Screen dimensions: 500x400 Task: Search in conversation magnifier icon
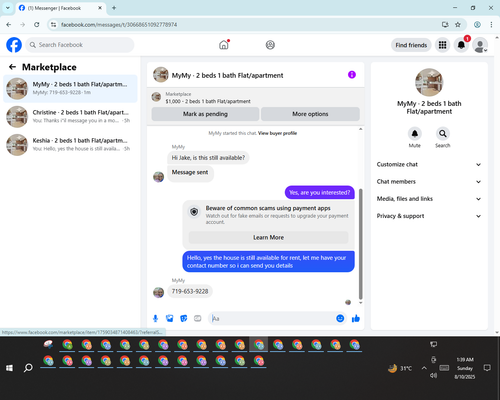pos(443,134)
